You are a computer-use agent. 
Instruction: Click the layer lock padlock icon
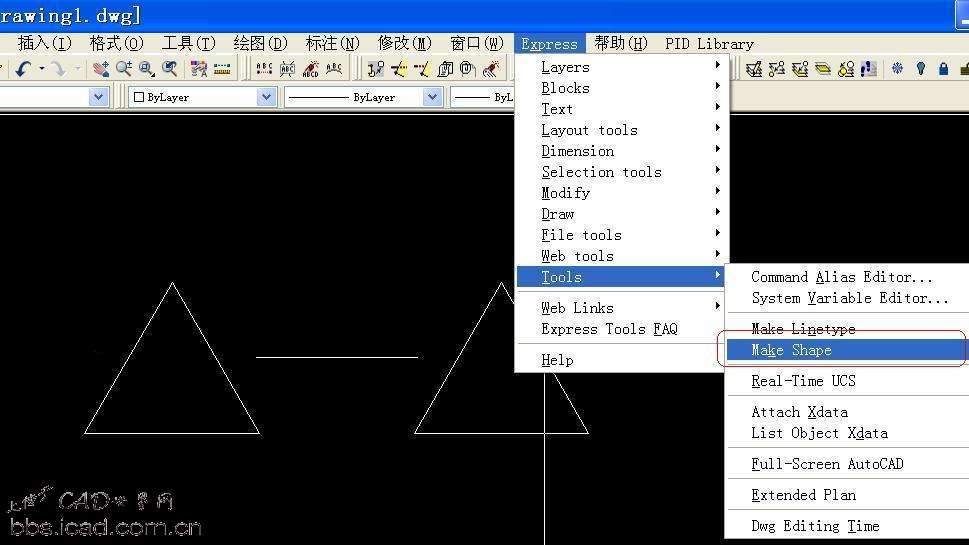click(943, 69)
